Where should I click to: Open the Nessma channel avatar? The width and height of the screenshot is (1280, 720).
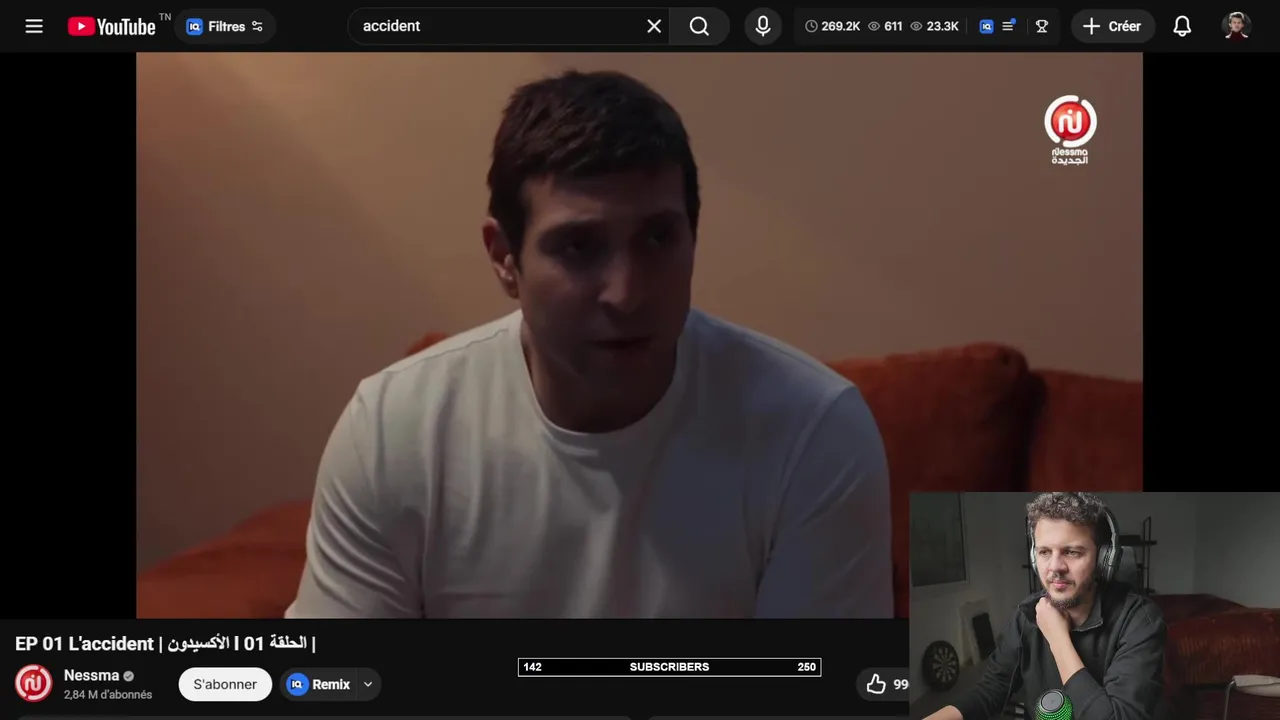33,683
